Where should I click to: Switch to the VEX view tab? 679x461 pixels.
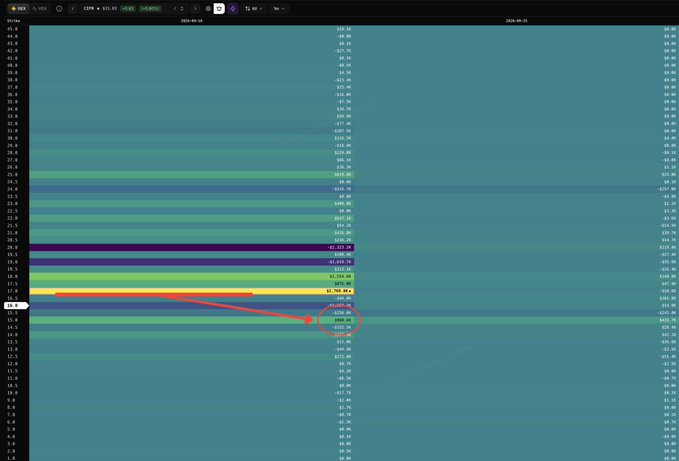(x=40, y=9)
